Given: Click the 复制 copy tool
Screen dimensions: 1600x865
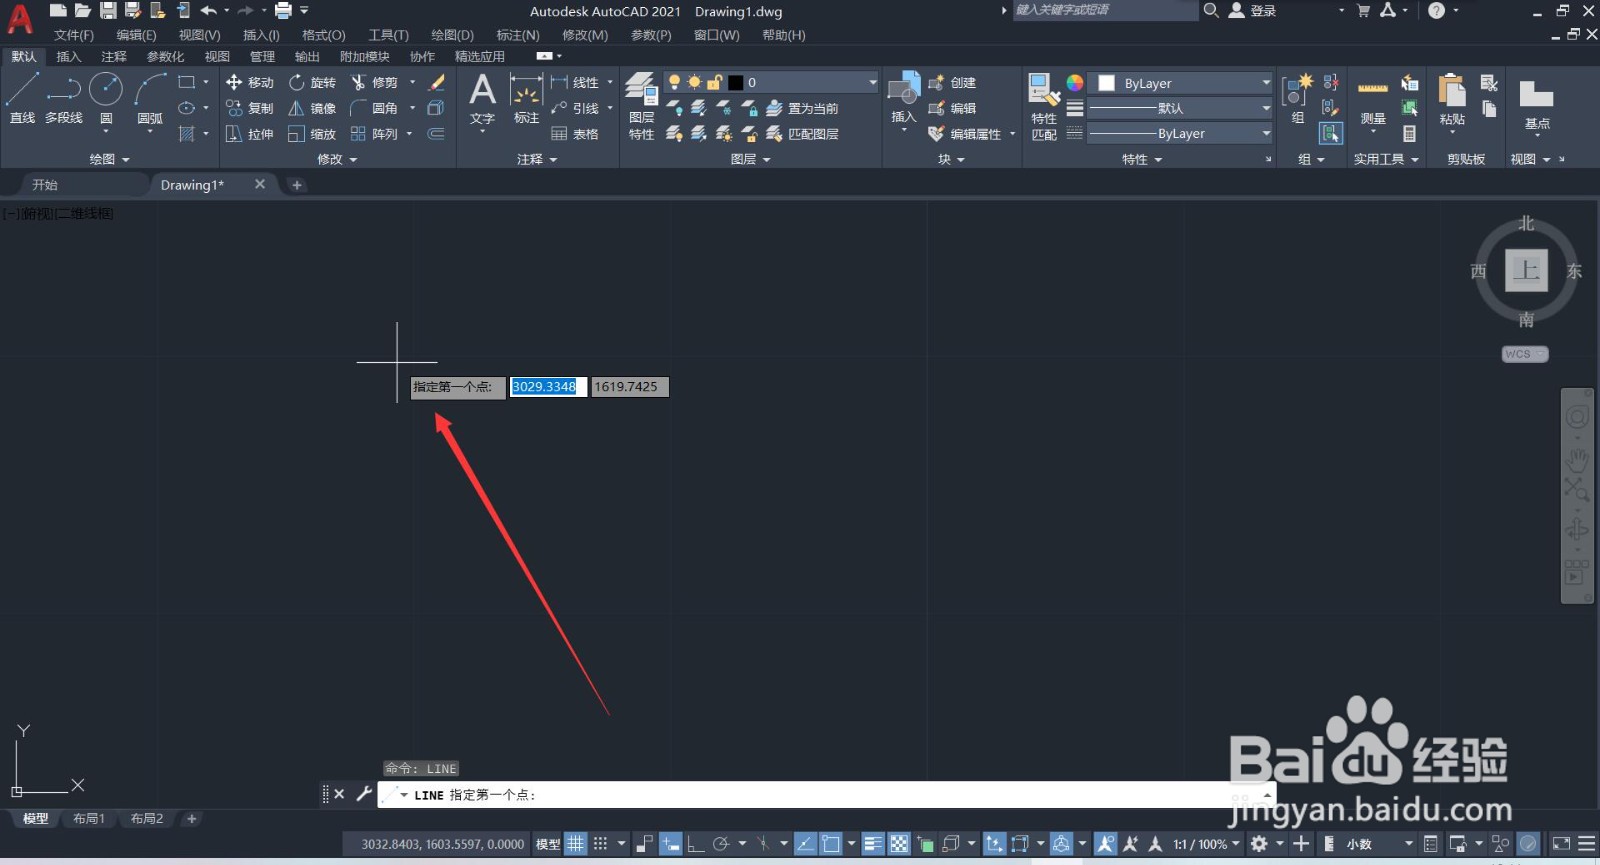Looking at the screenshot, I should coord(250,108).
